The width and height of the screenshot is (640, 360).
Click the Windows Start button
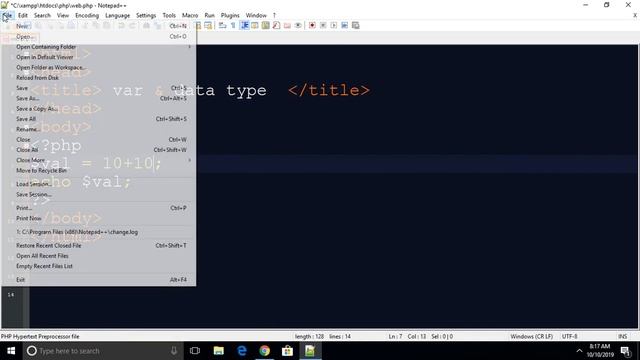(11, 351)
